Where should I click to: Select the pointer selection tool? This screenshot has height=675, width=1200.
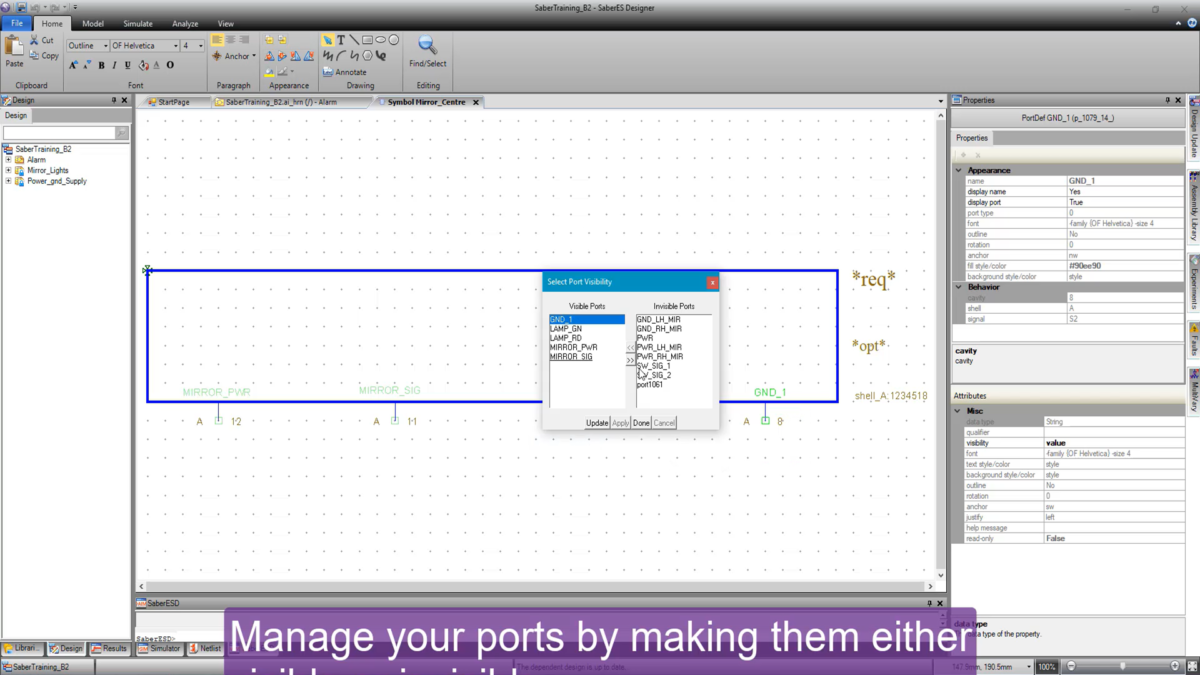click(328, 41)
